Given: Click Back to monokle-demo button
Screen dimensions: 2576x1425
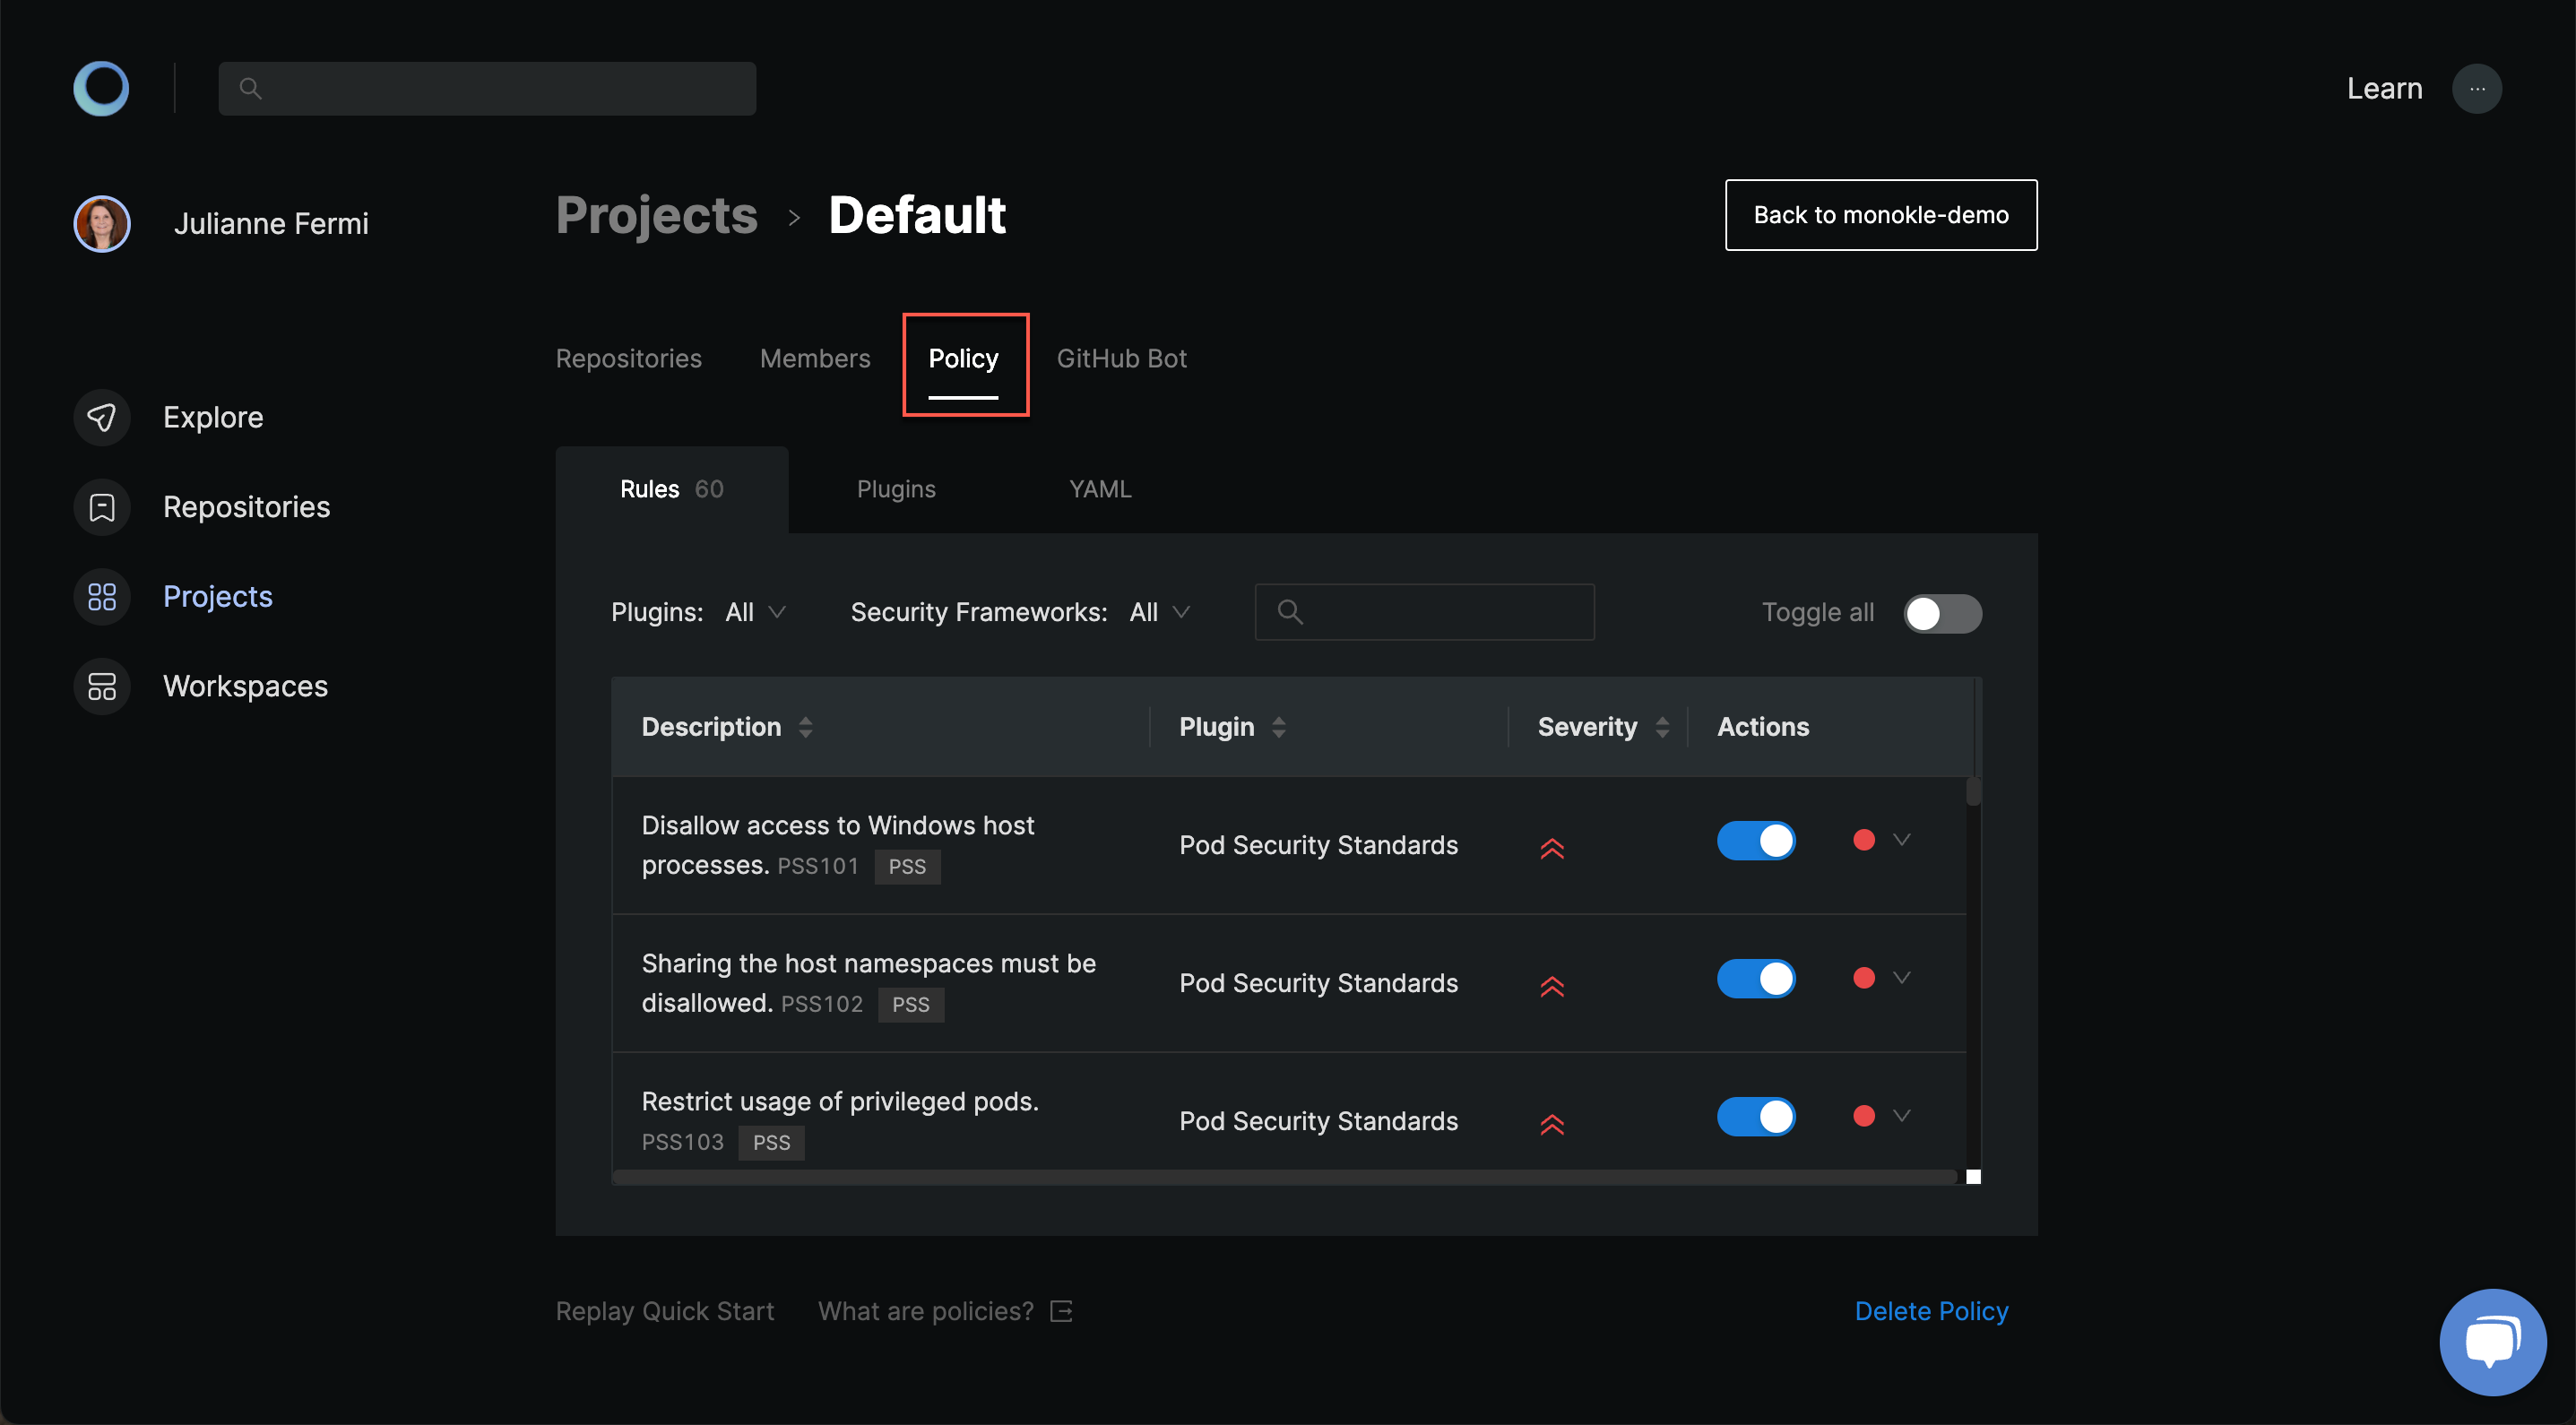Looking at the screenshot, I should tap(1881, 214).
